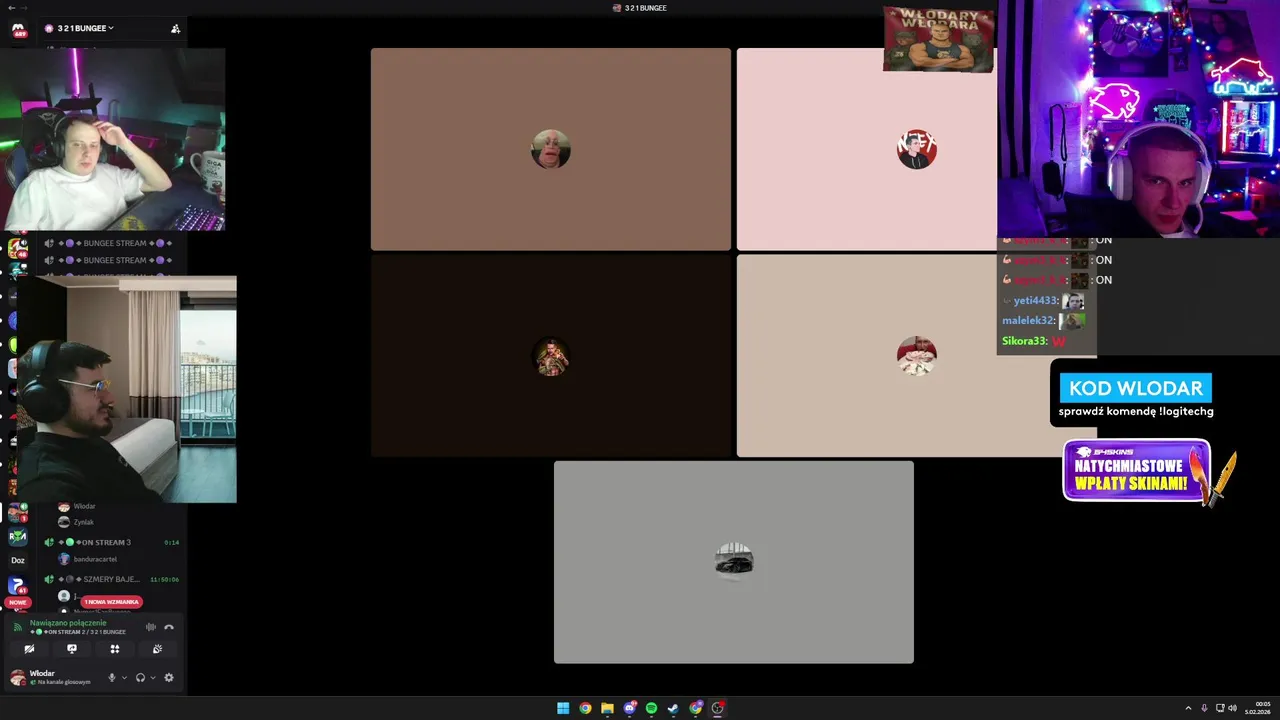
Task: Select top-left brown participant tile
Action: pyautogui.click(x=551, y=149)
